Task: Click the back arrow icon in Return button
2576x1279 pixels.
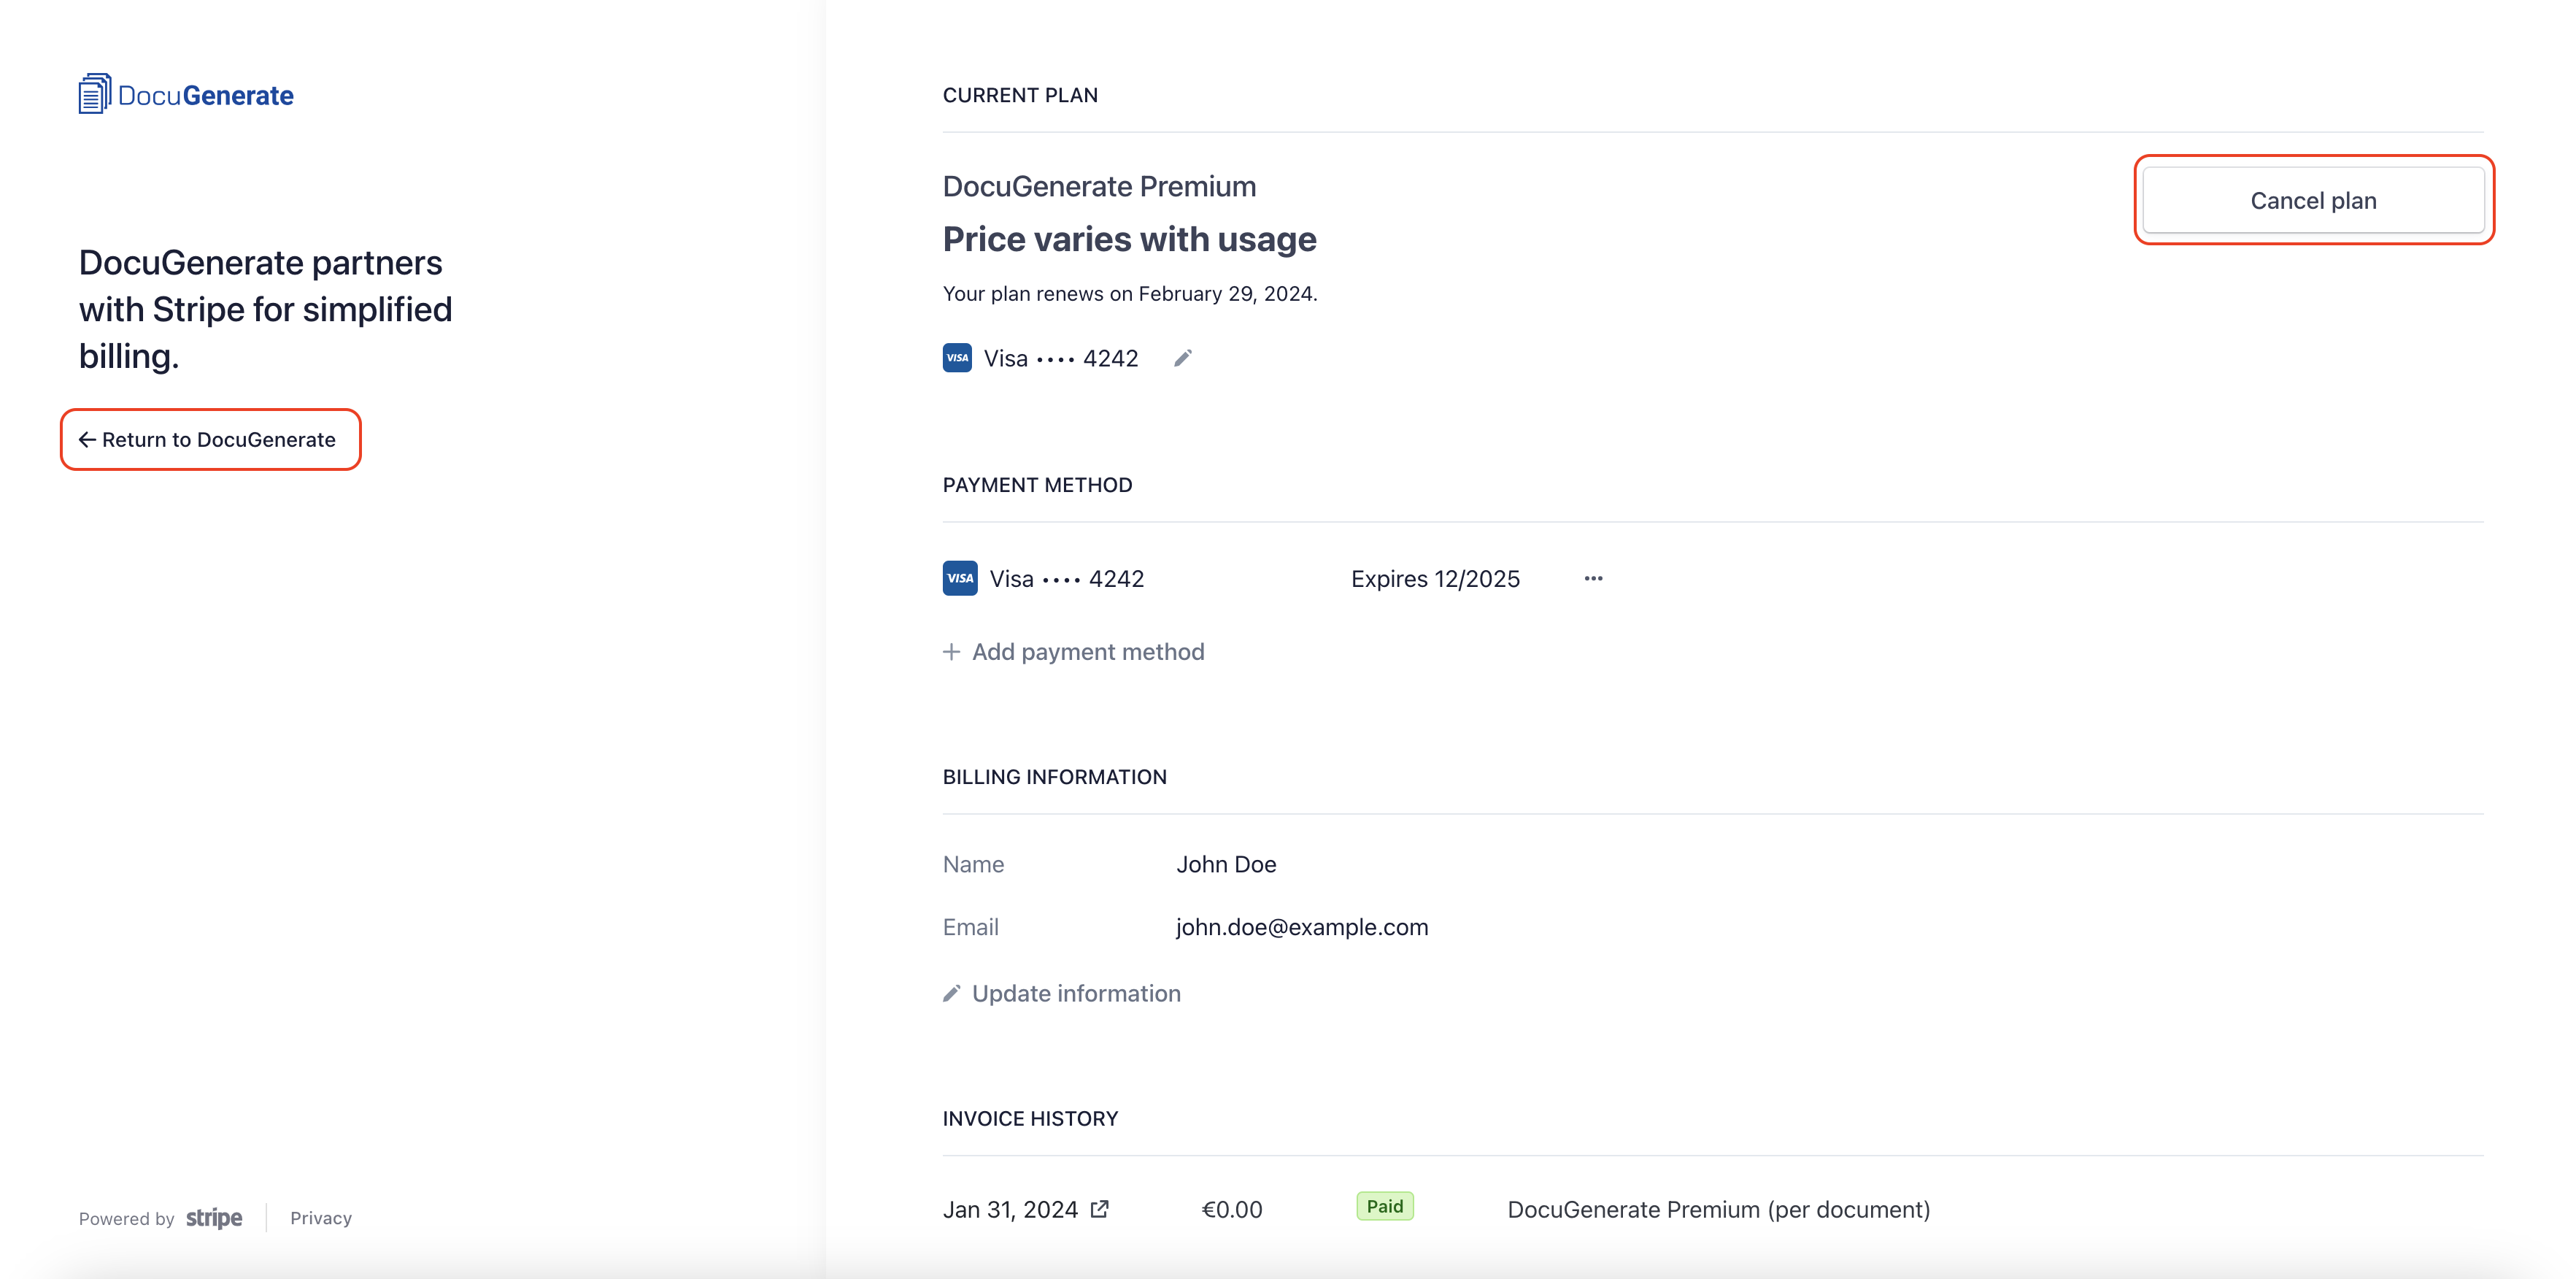Action: (x=87, y=440)
